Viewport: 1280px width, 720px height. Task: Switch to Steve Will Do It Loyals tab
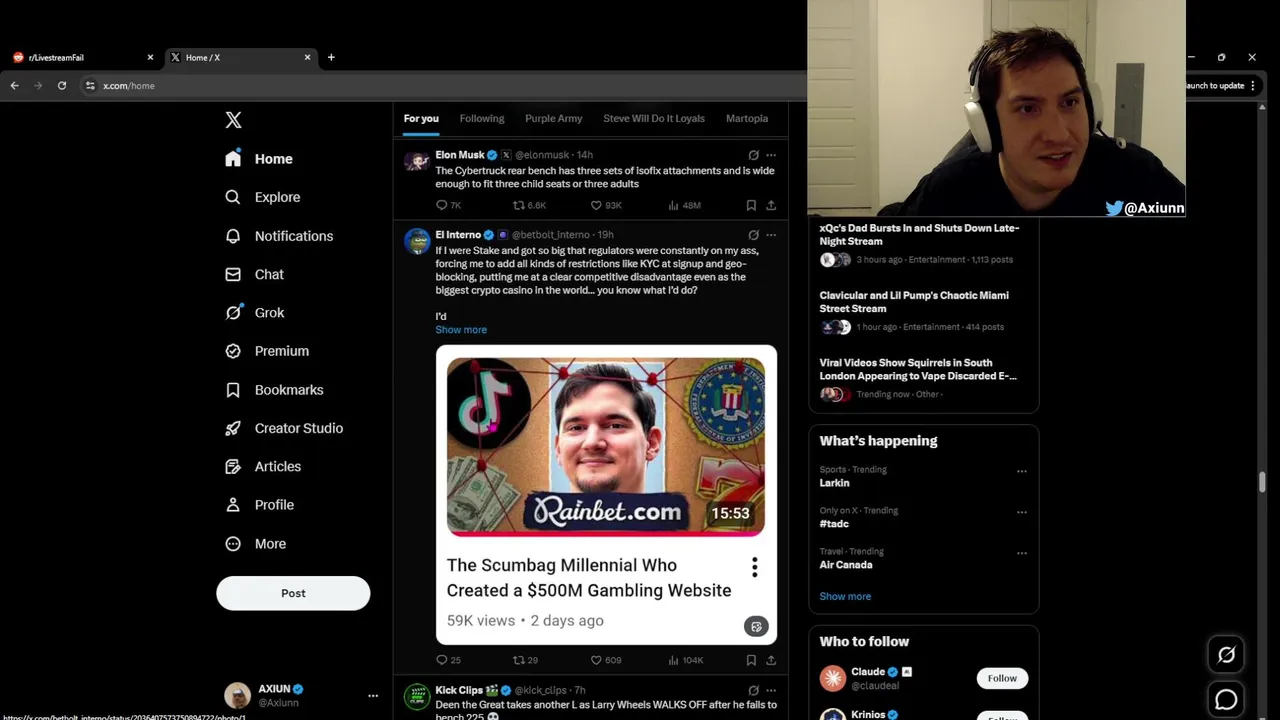654,118
